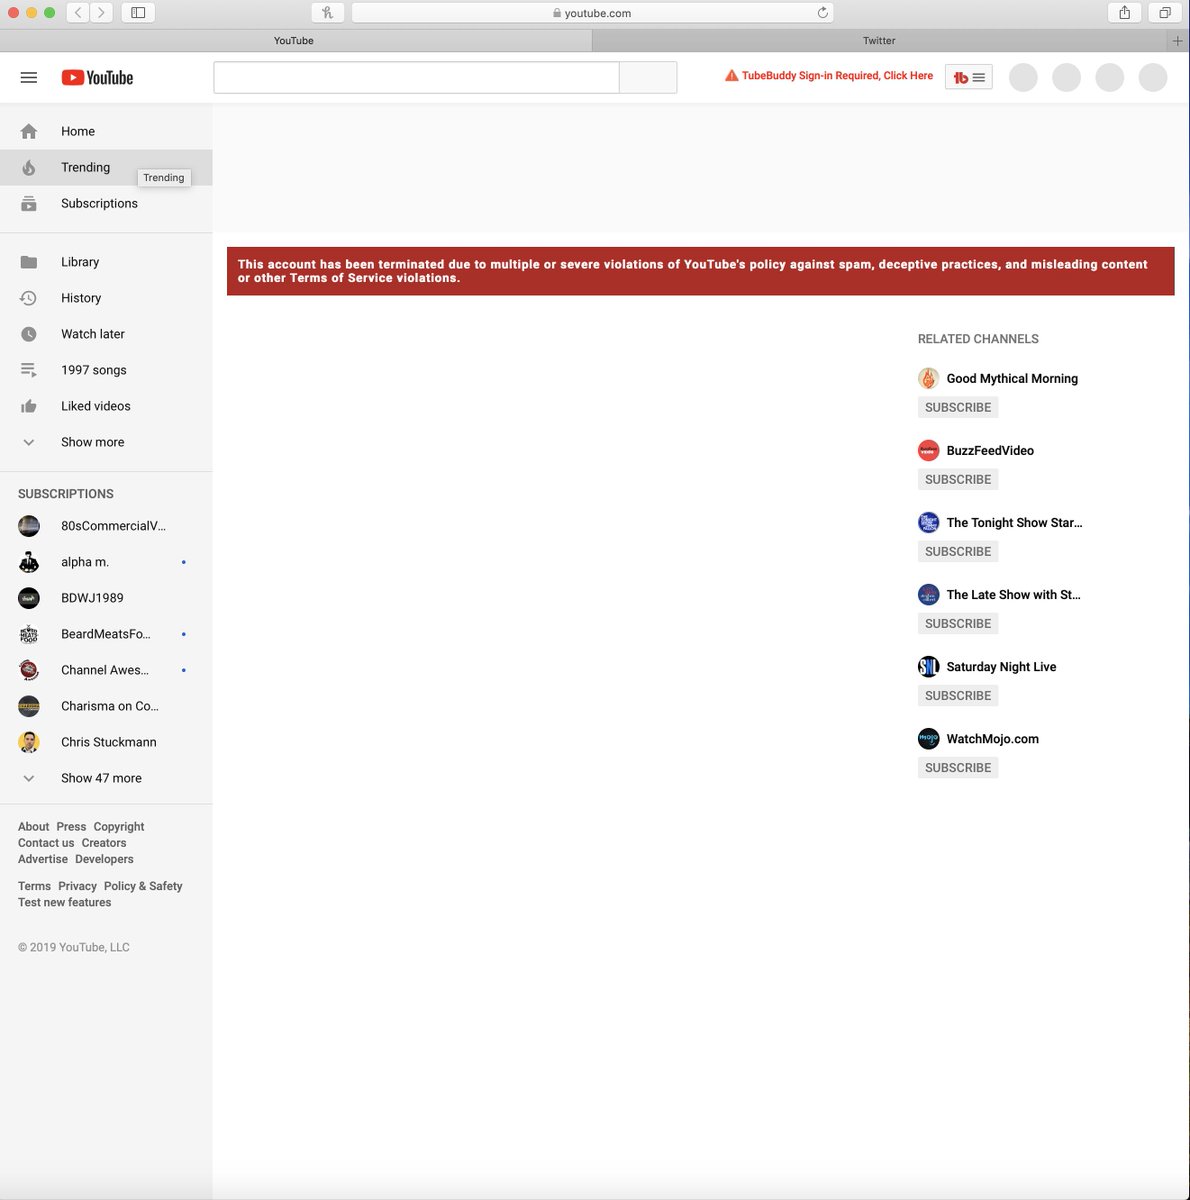This screenshot has height=1200, width=1190.
Task: Open a new Safari tab
Action: [1178, 41]
